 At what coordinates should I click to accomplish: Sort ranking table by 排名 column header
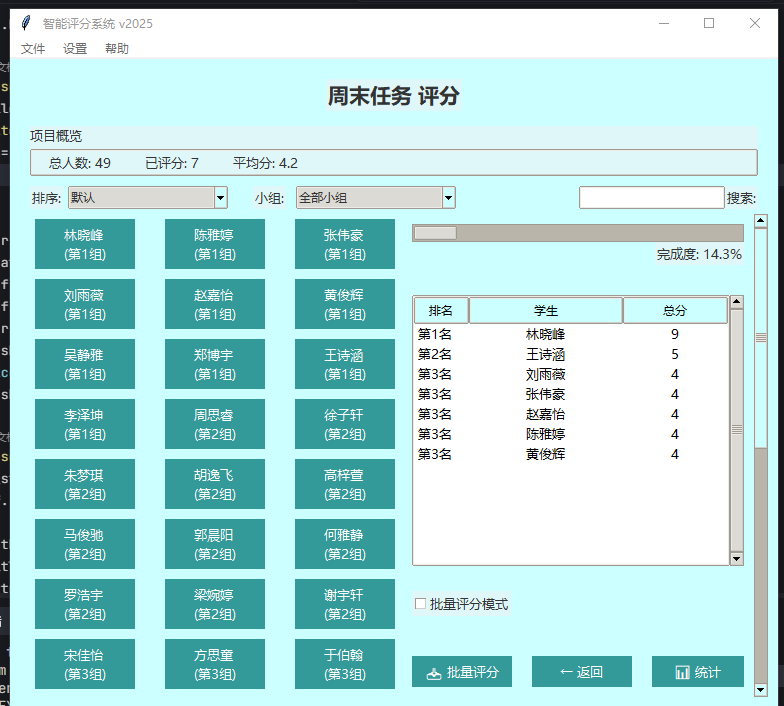coord(441,310)
